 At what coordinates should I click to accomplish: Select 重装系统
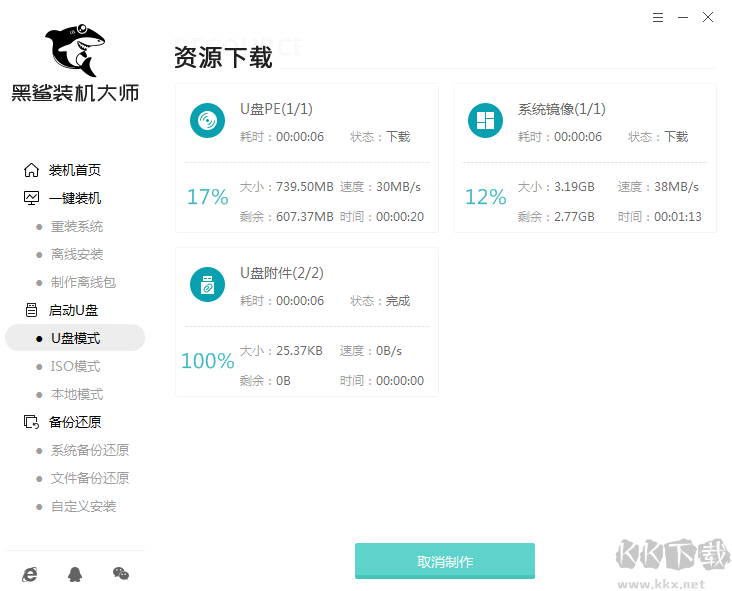tap(77, 226)
